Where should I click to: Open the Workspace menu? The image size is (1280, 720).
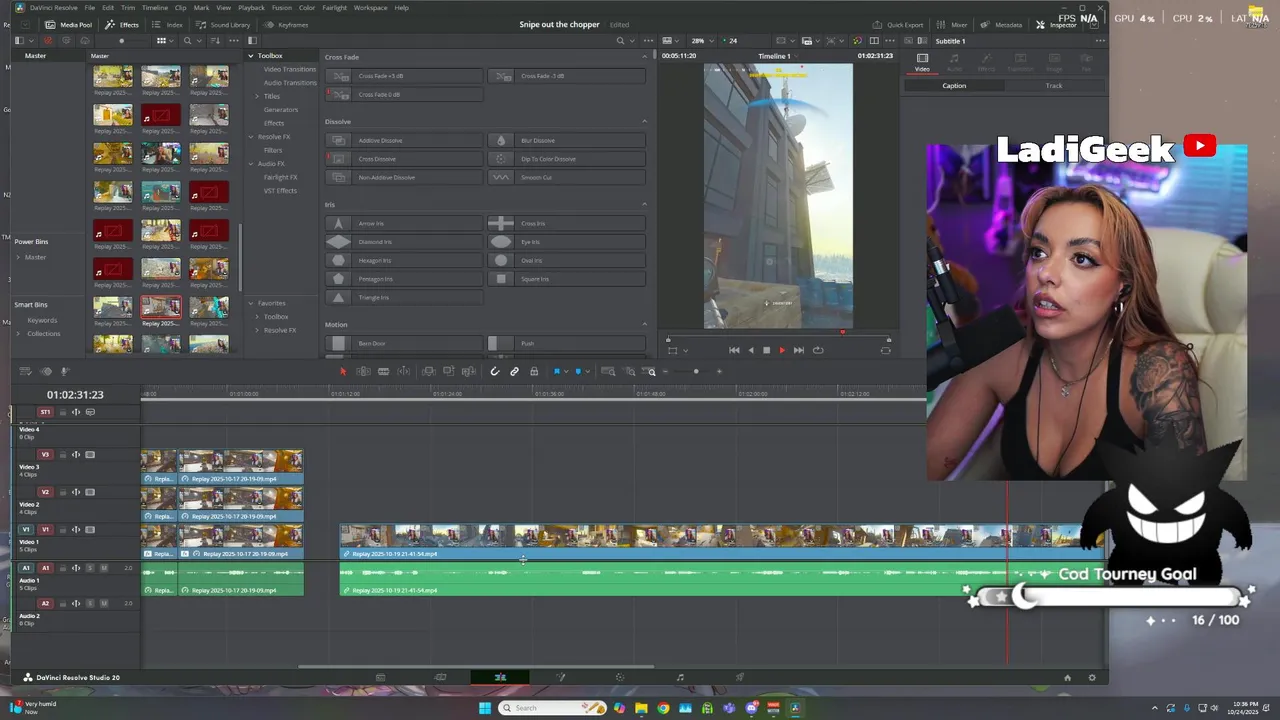point(370,7)
